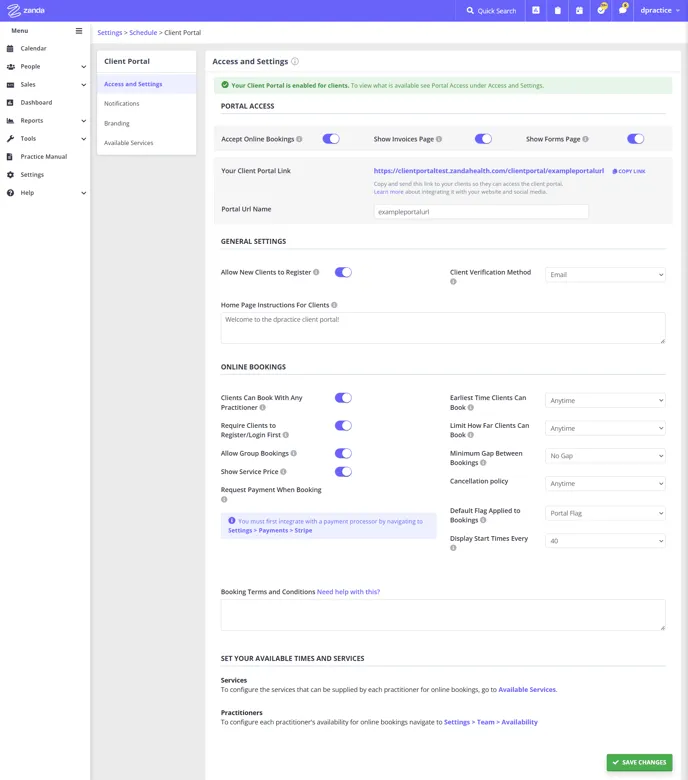
Task: Click the contact card icon in top bar
Action: pos(536,10)
